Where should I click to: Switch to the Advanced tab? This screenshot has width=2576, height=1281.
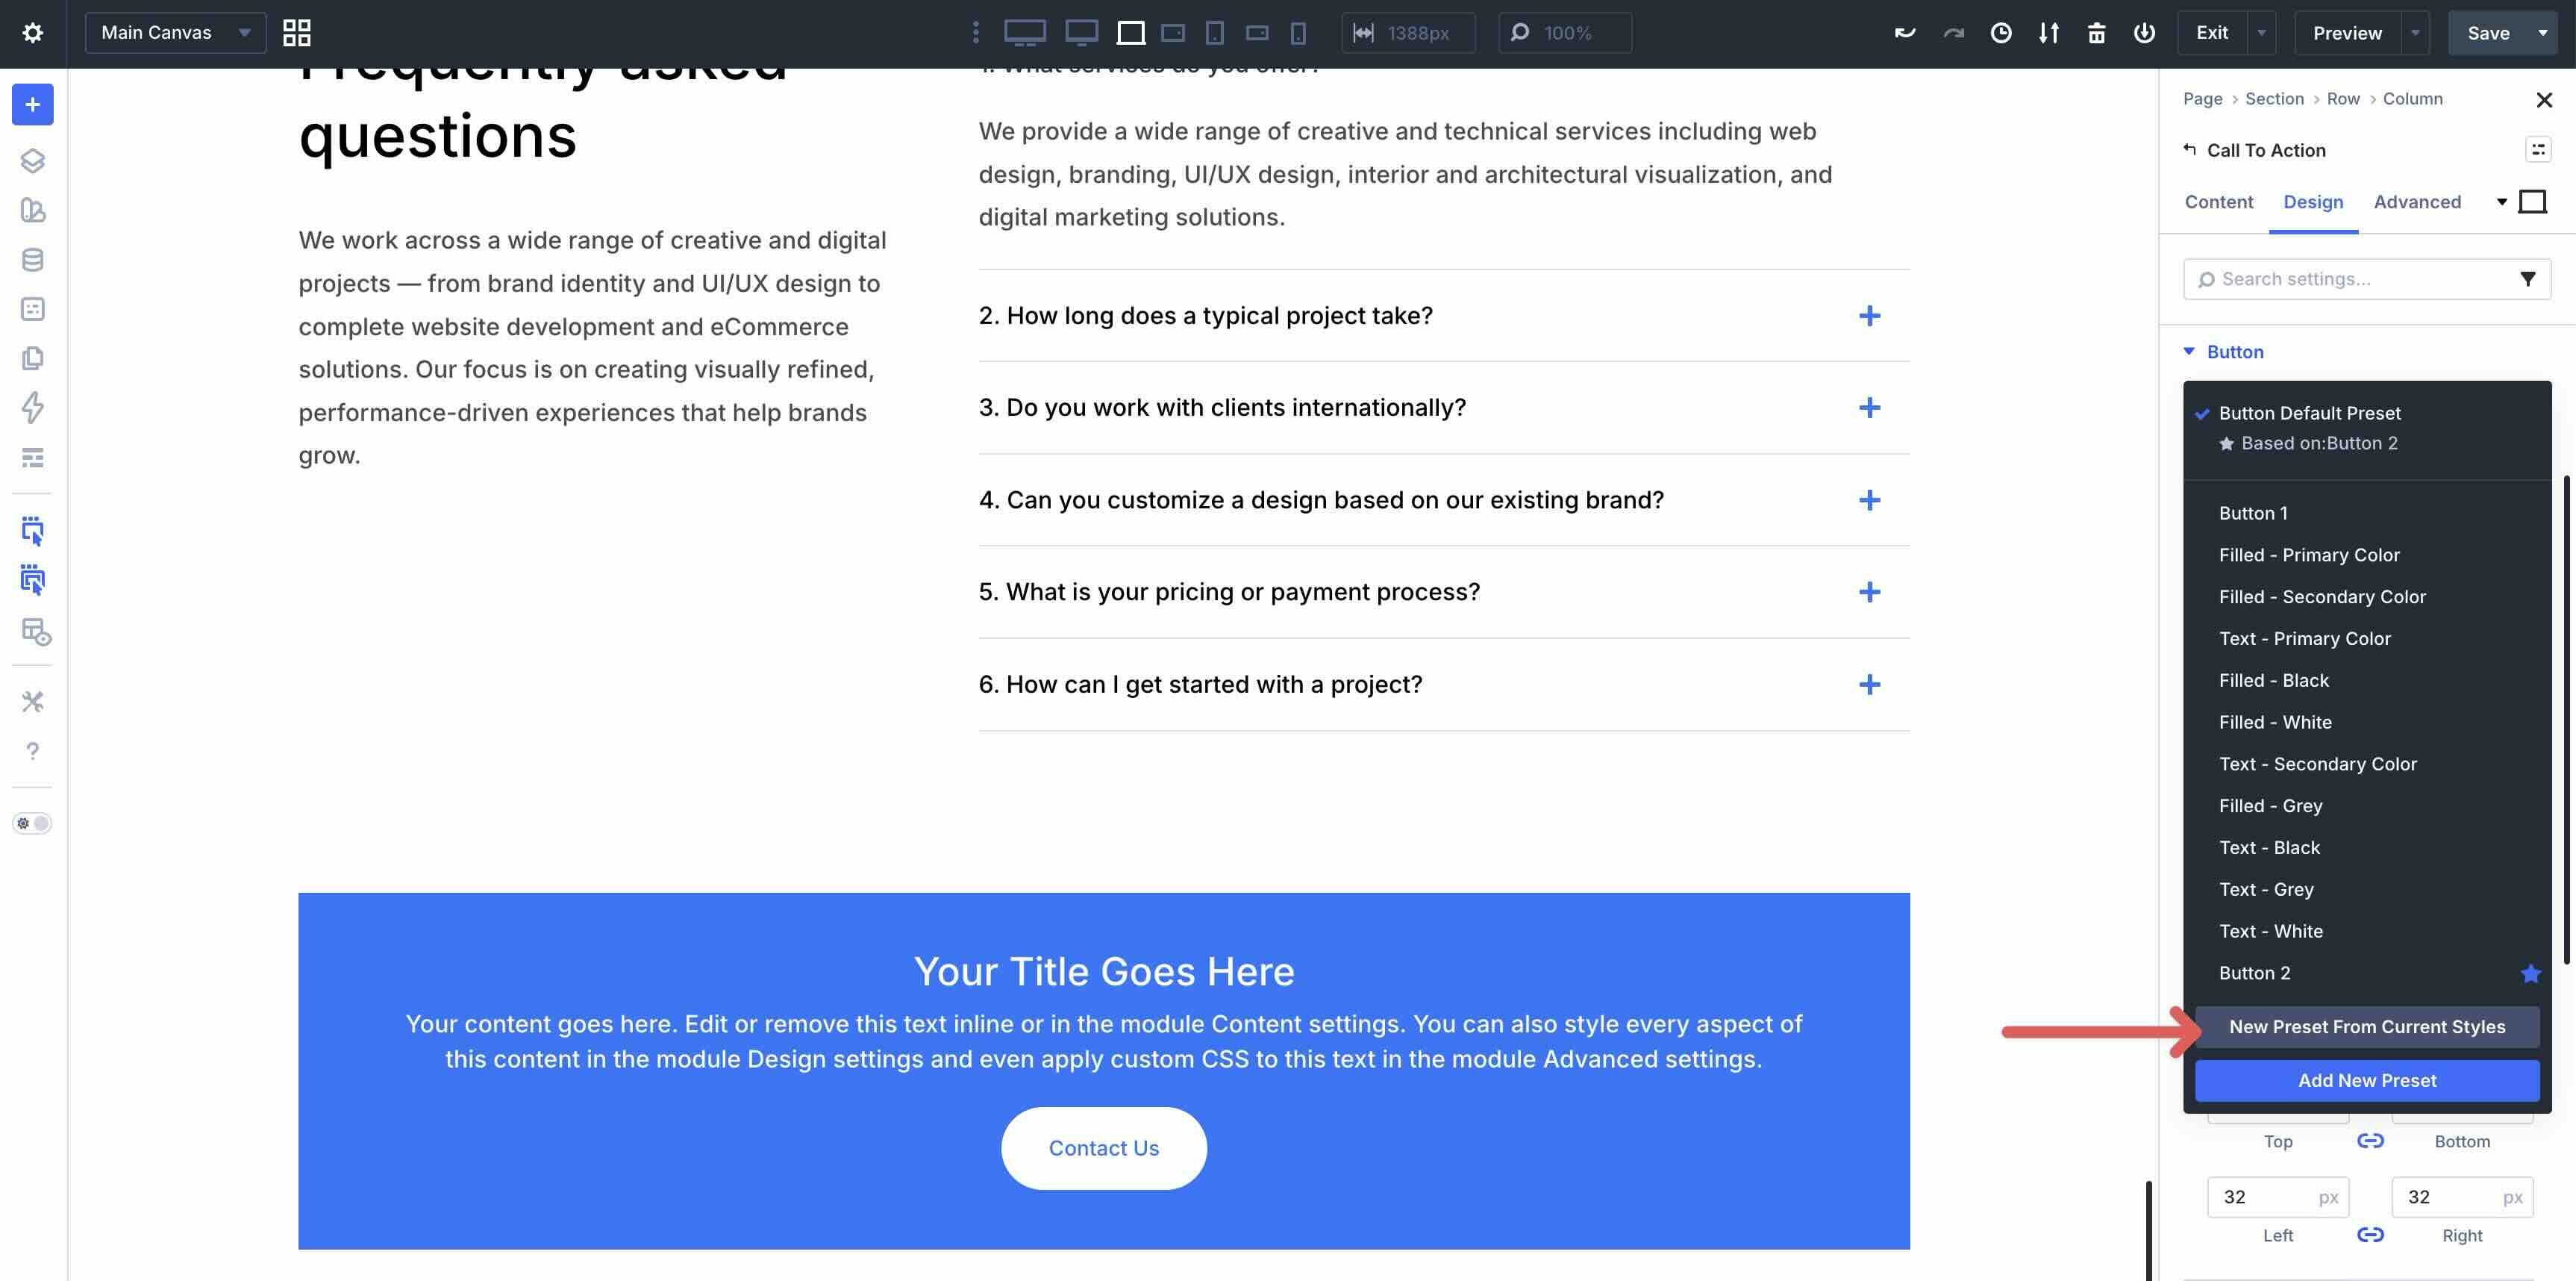tap(2416, 202)
